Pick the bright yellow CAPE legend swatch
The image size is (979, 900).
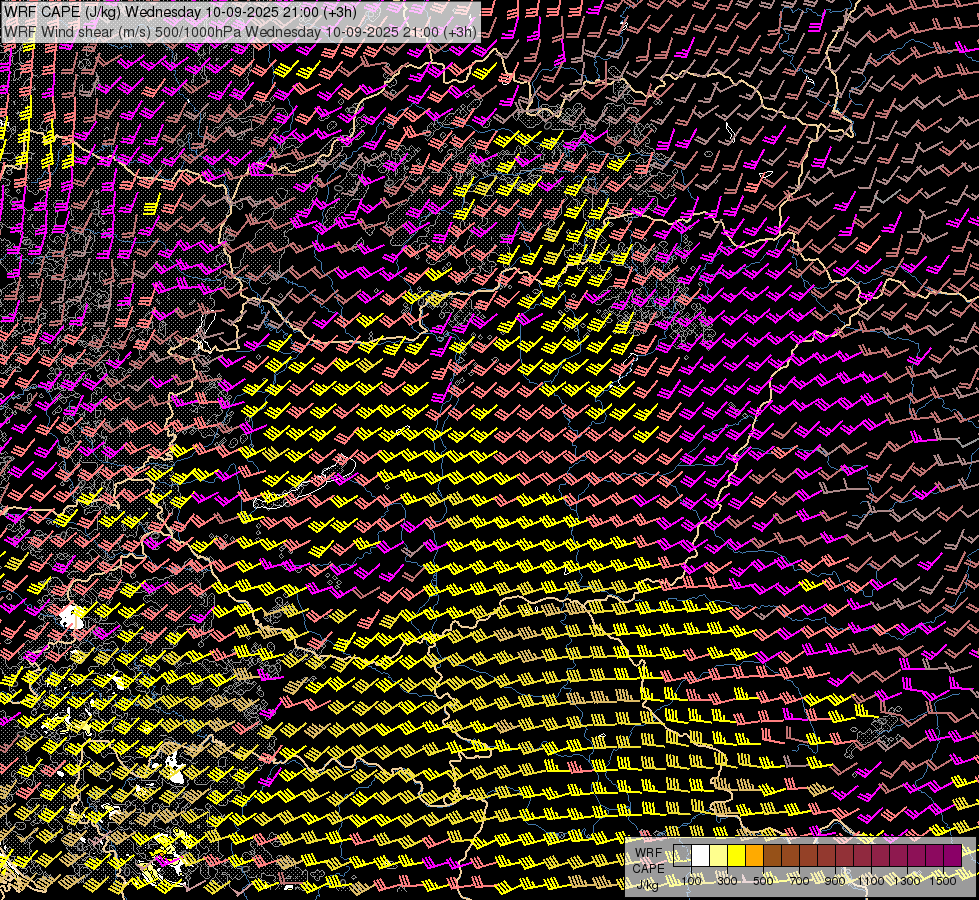[x=737, y=856]
